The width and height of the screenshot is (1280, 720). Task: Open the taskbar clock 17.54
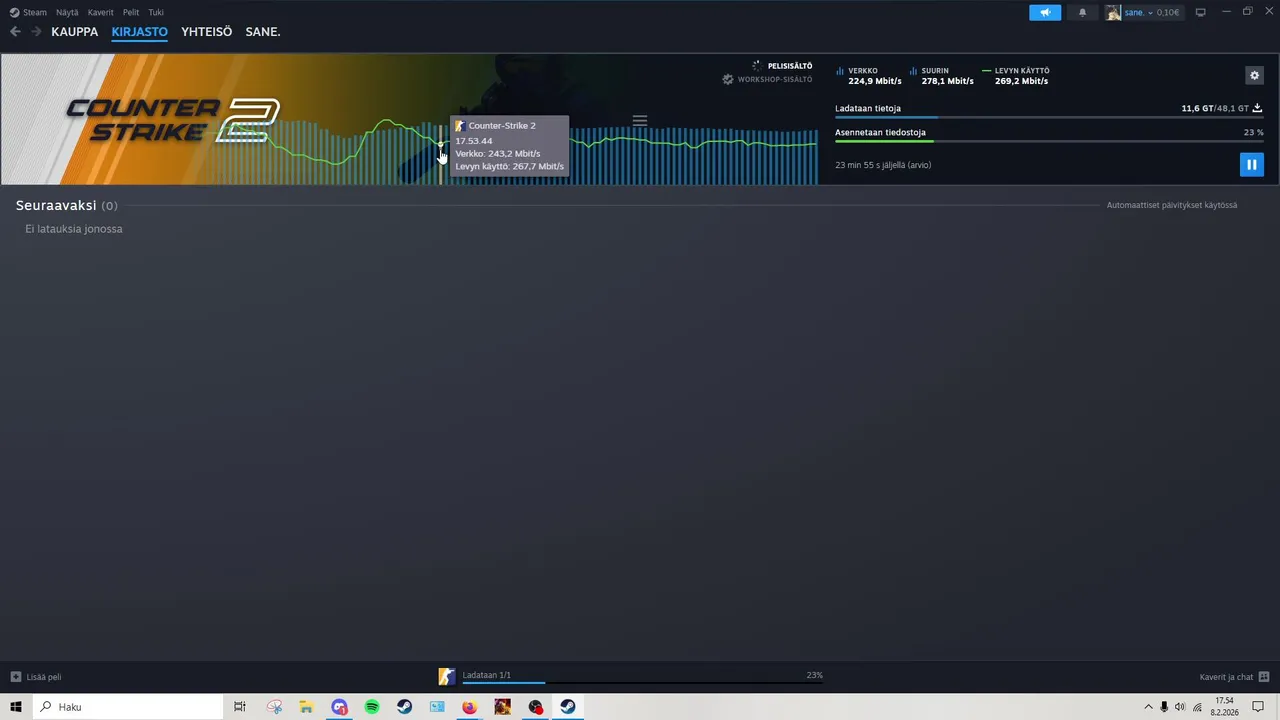tap(1225, 707)
